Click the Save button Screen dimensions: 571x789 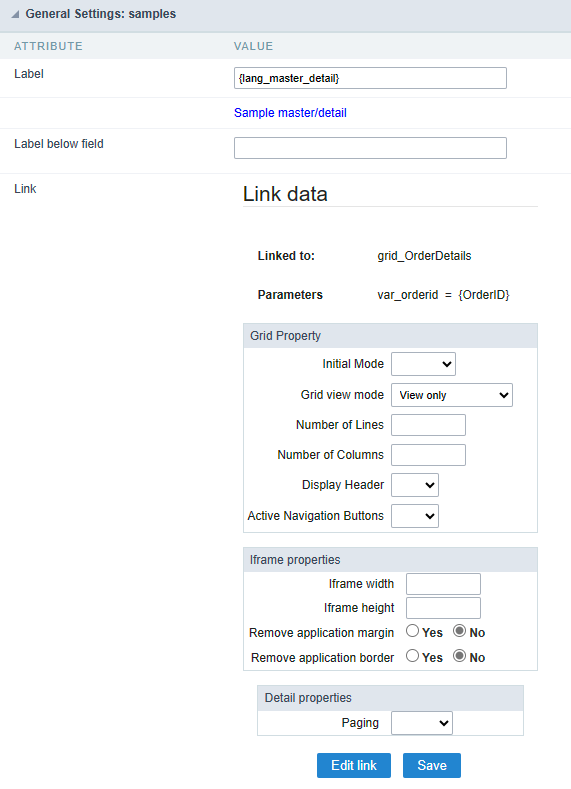(432, 765)
